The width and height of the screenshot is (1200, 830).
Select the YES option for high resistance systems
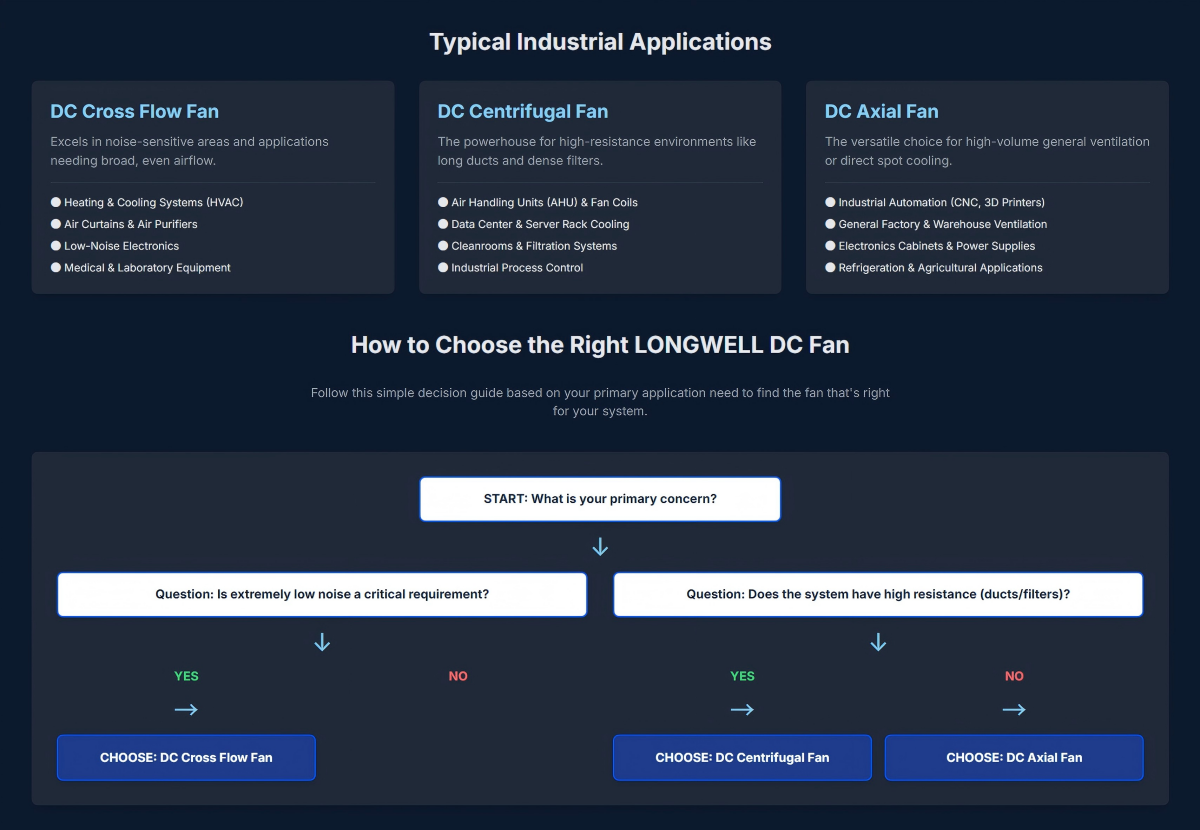742,676
